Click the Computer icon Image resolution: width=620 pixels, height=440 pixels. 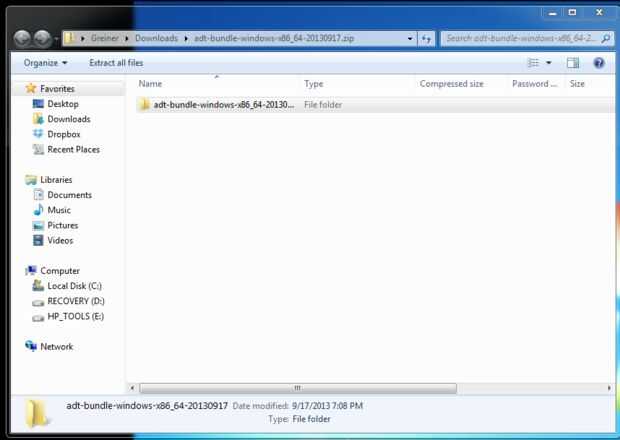[x=31, y=270]
